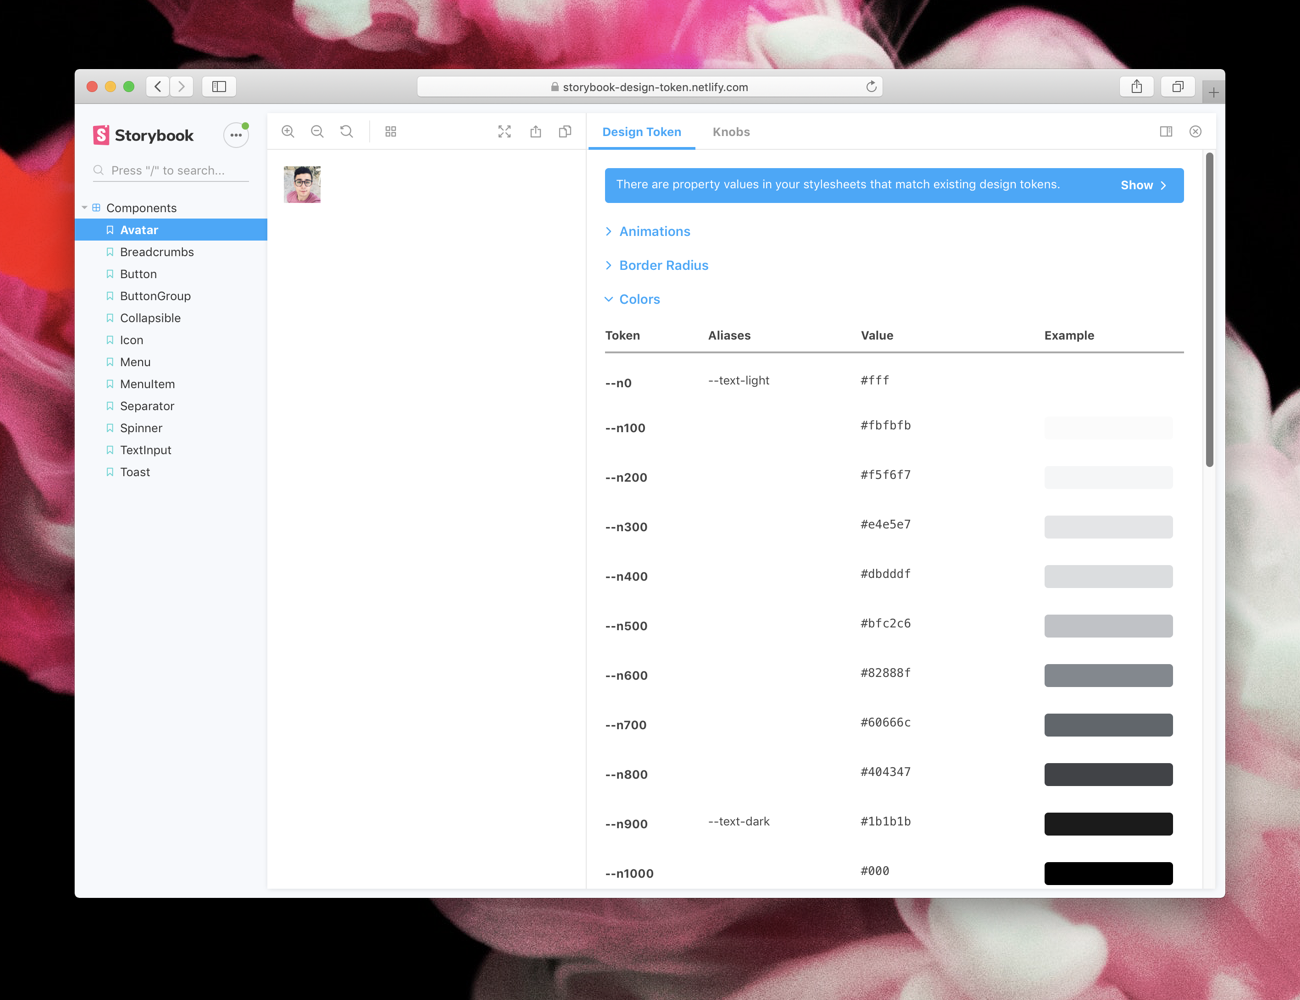The width and height of the screenshot is (1300, 1000).
Task: Click the --n500 color swatch
Action: coord(1108,626)
